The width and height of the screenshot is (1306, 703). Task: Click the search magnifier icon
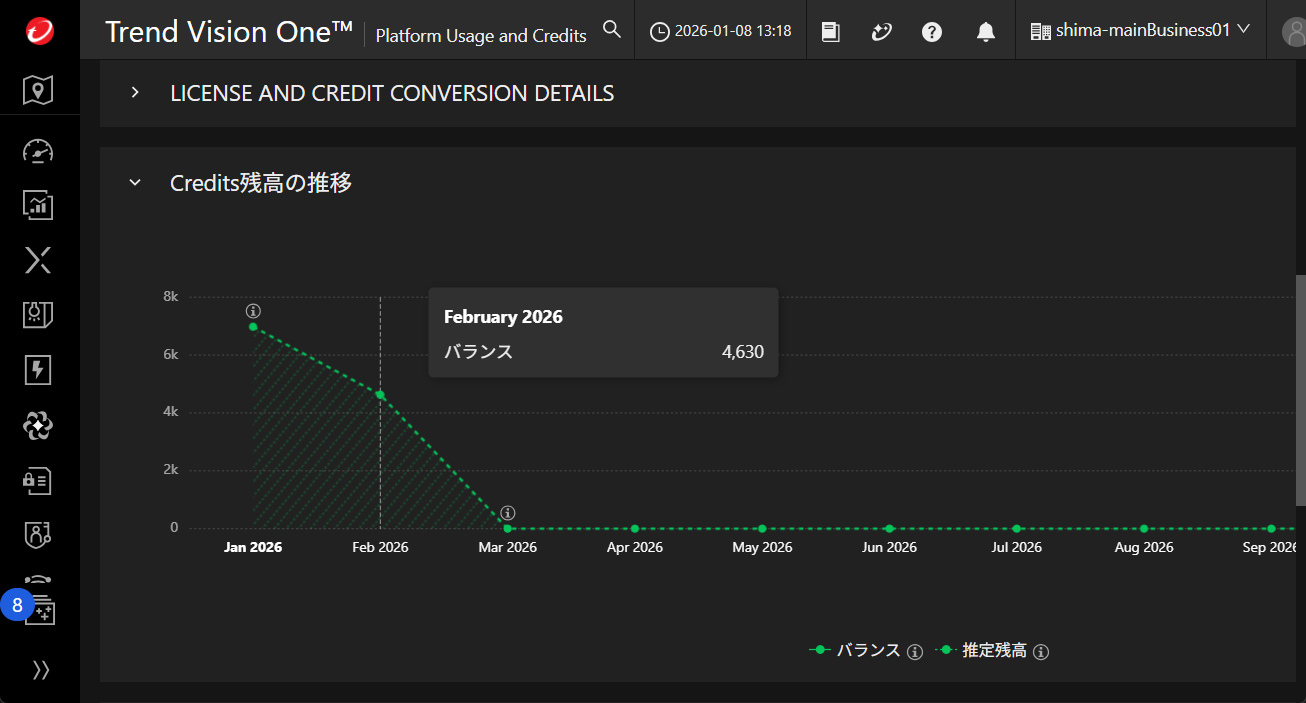coord(612,30)
